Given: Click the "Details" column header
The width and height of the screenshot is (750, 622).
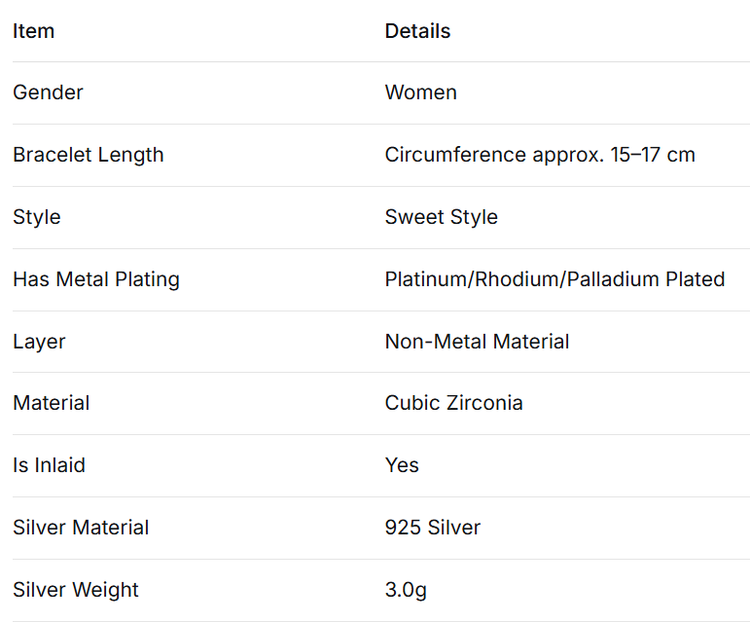Looking at the screenshot, I should (417, 31).
